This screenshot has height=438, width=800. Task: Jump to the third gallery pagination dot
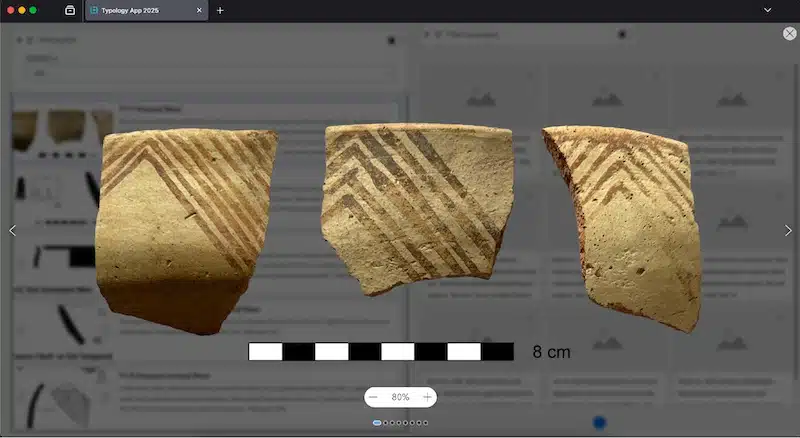[392, 423]
